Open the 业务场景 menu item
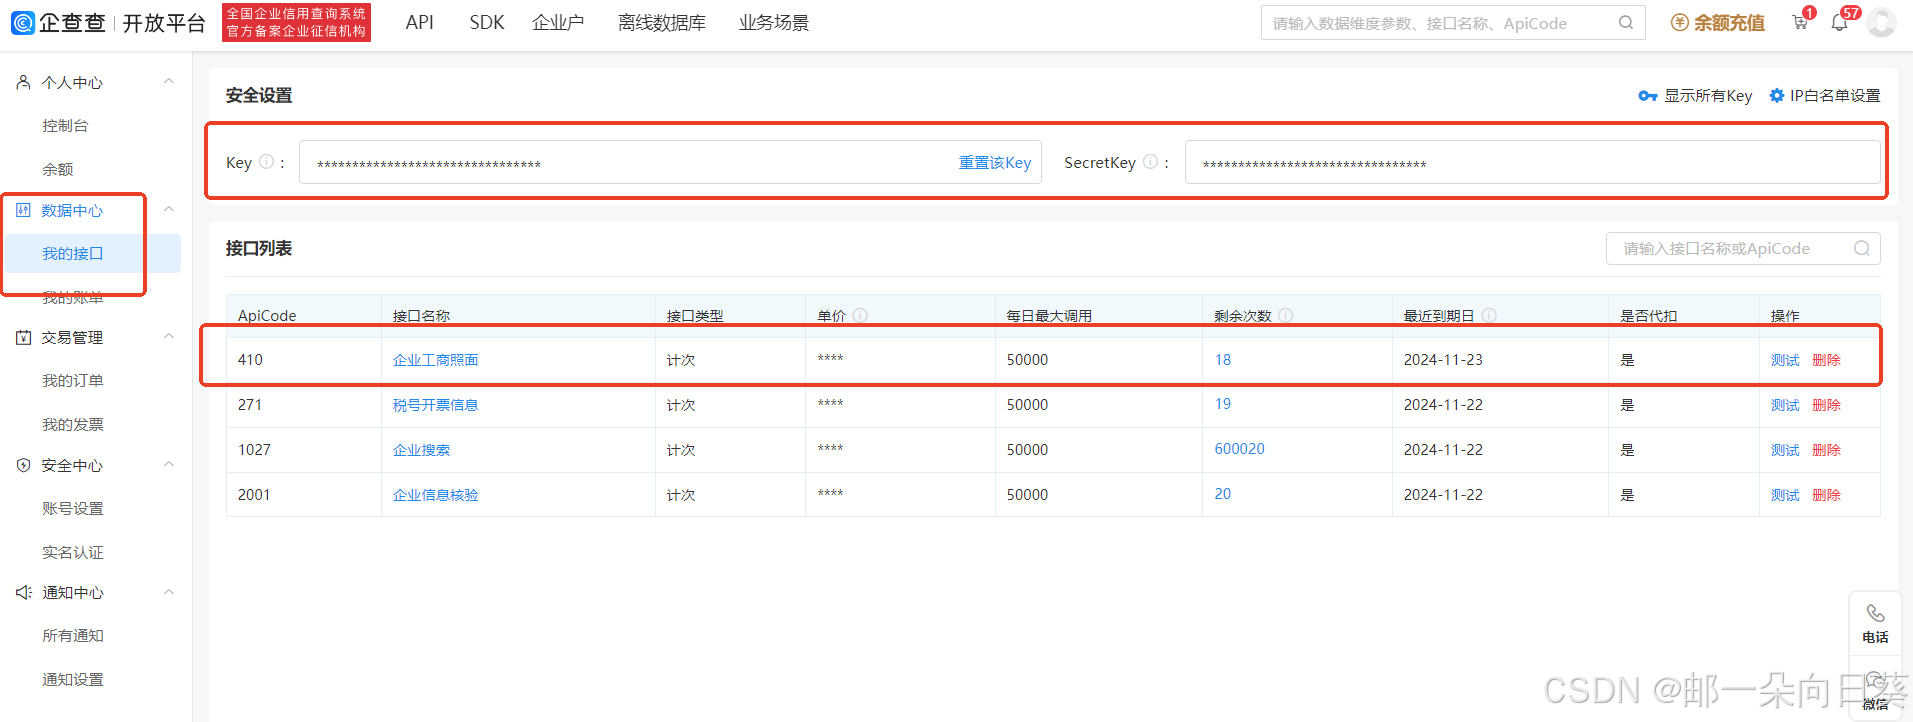The height and width of the screenshot is (722, 1913). (x=774, y=23)
